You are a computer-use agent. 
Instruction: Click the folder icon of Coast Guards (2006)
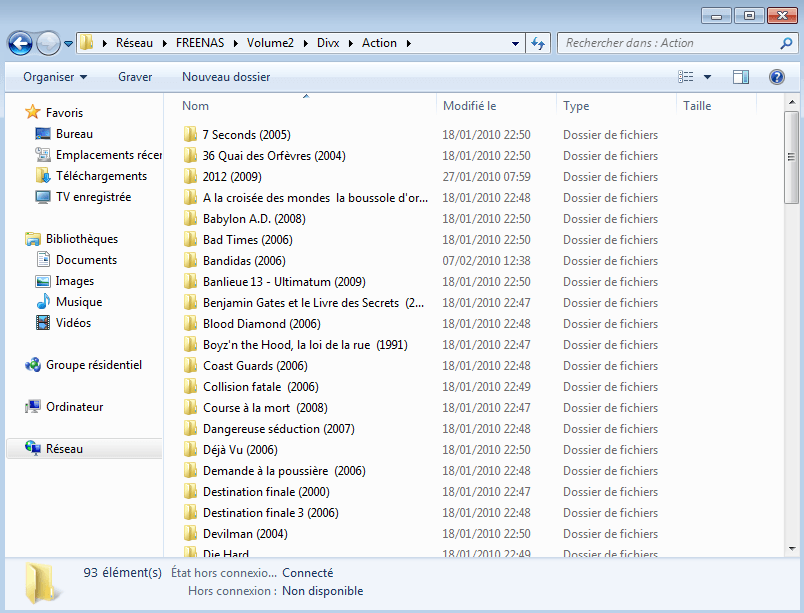190,365
